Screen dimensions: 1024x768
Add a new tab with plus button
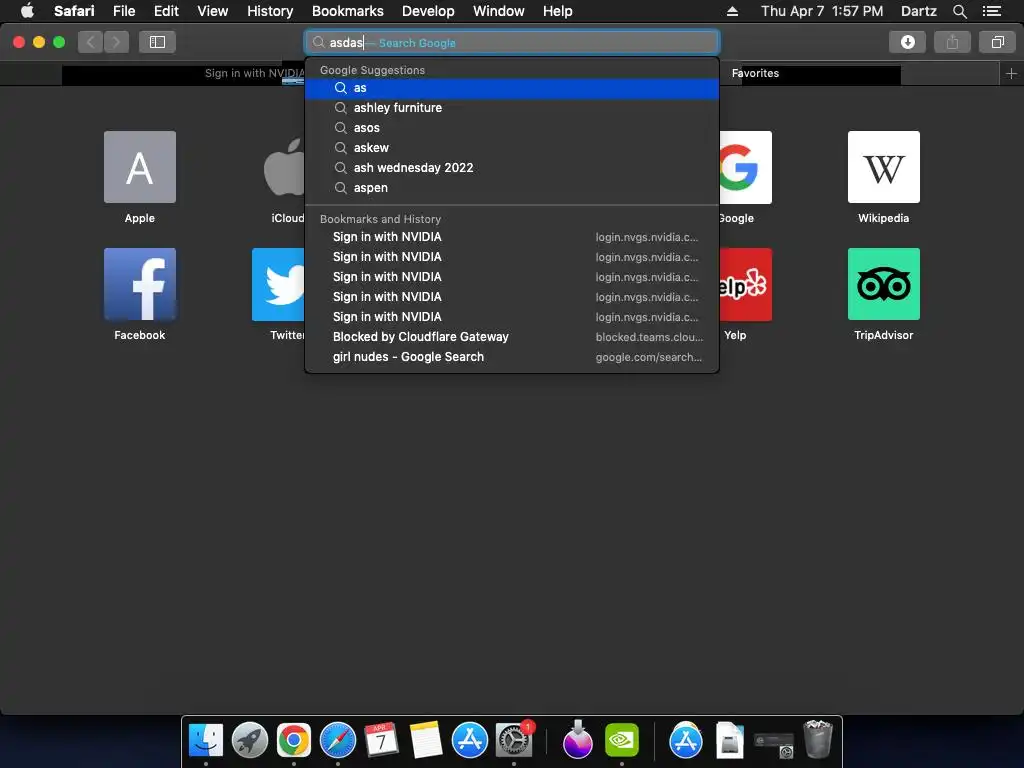point(1012,74)
